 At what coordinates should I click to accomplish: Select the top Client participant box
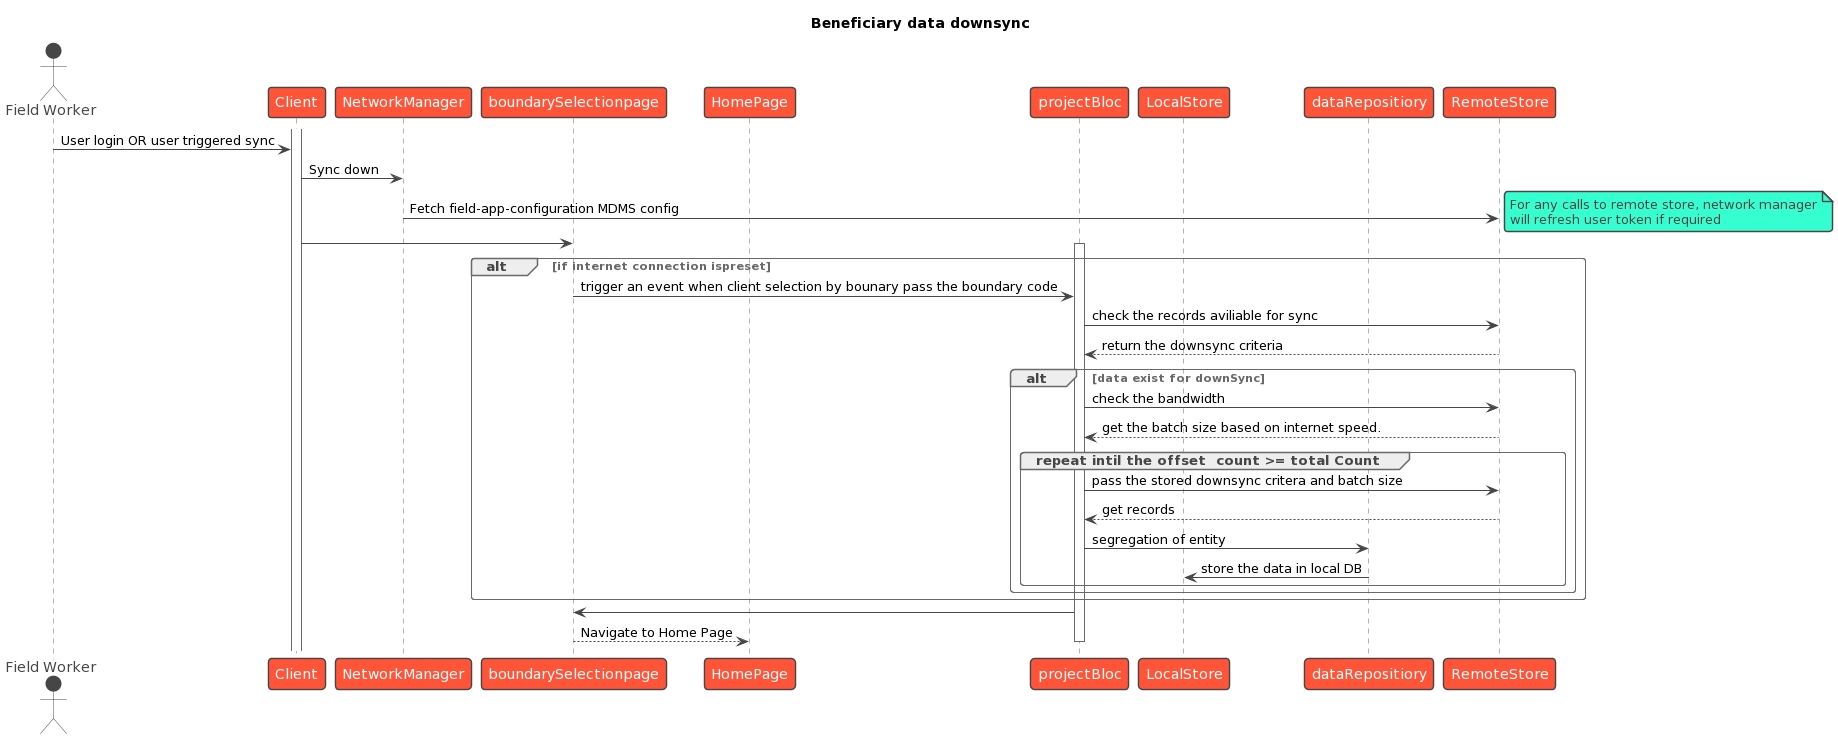(296, 102)
